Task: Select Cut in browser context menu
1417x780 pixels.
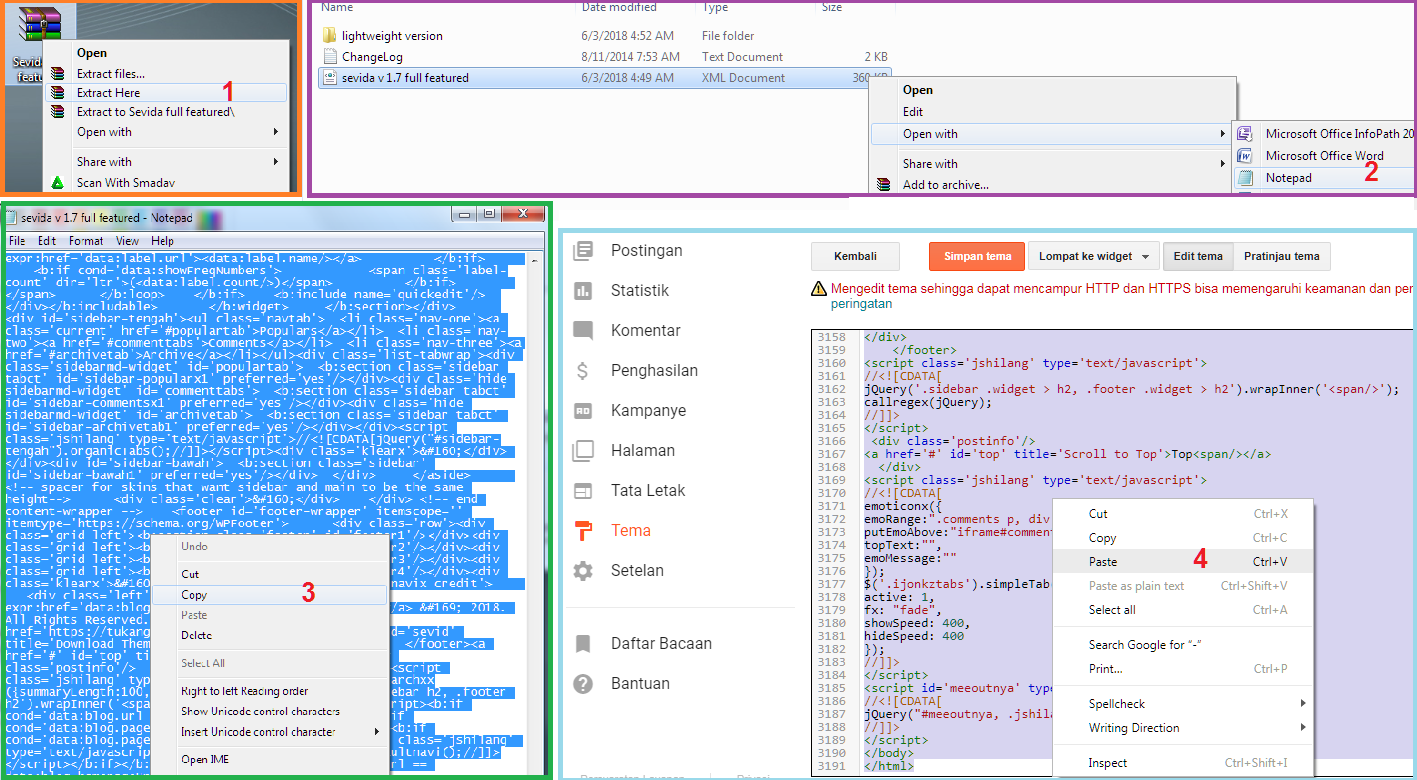Action: [x=1182, y=514]
